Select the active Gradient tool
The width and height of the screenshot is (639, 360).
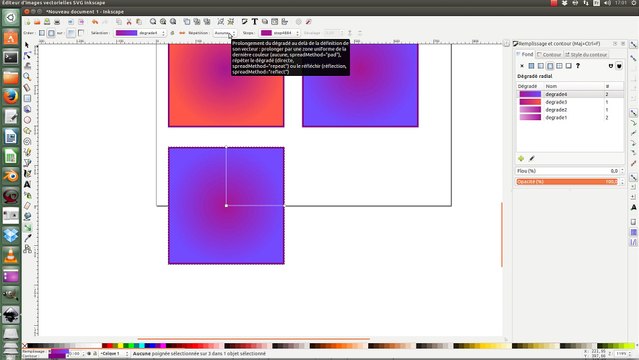click(27, 227)
